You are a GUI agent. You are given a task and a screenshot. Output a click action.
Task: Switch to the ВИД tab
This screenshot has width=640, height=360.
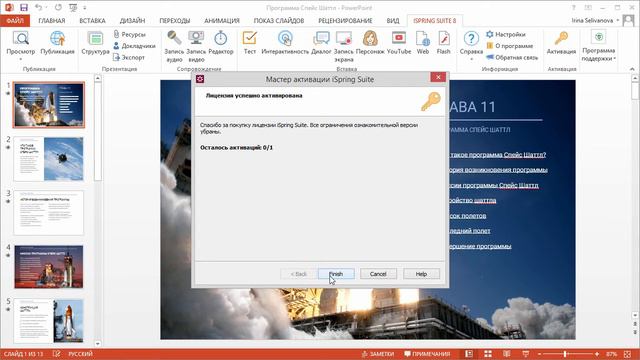393,20
